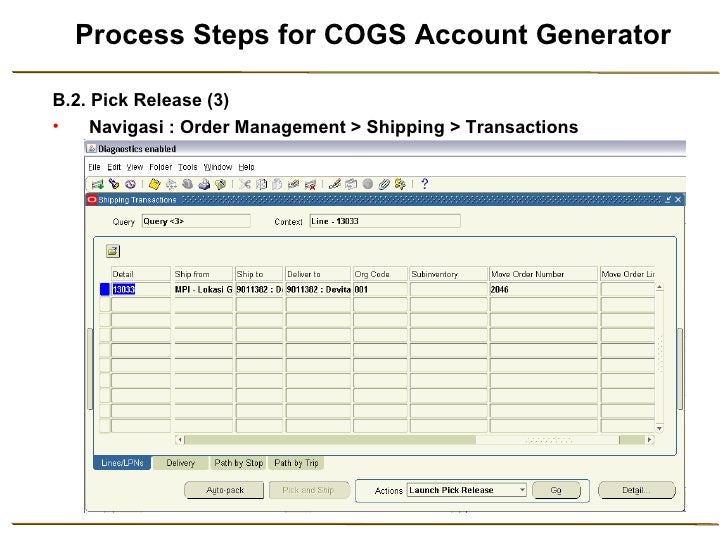Click the Close Form toolbar icon
This screenshot has height=546, width=728.
pos(221,184)
